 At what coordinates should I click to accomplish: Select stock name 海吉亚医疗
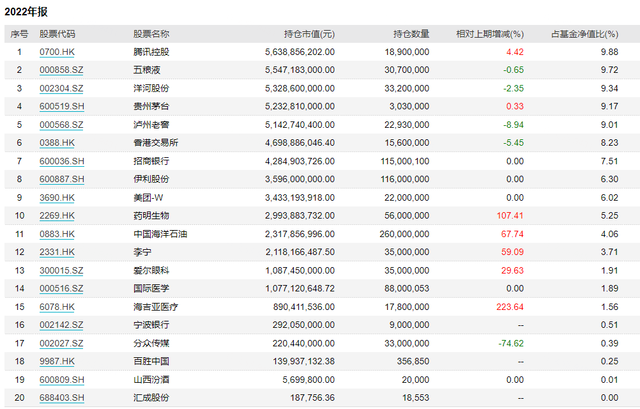point(156,307)
